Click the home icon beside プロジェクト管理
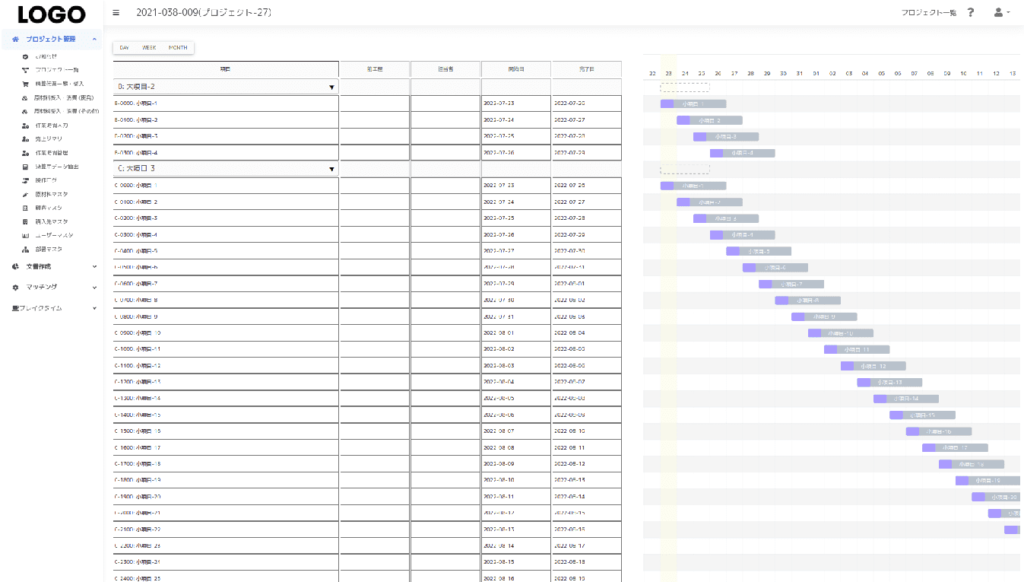Viewport: 1024px width, 582px height. [x=16, y=38]
